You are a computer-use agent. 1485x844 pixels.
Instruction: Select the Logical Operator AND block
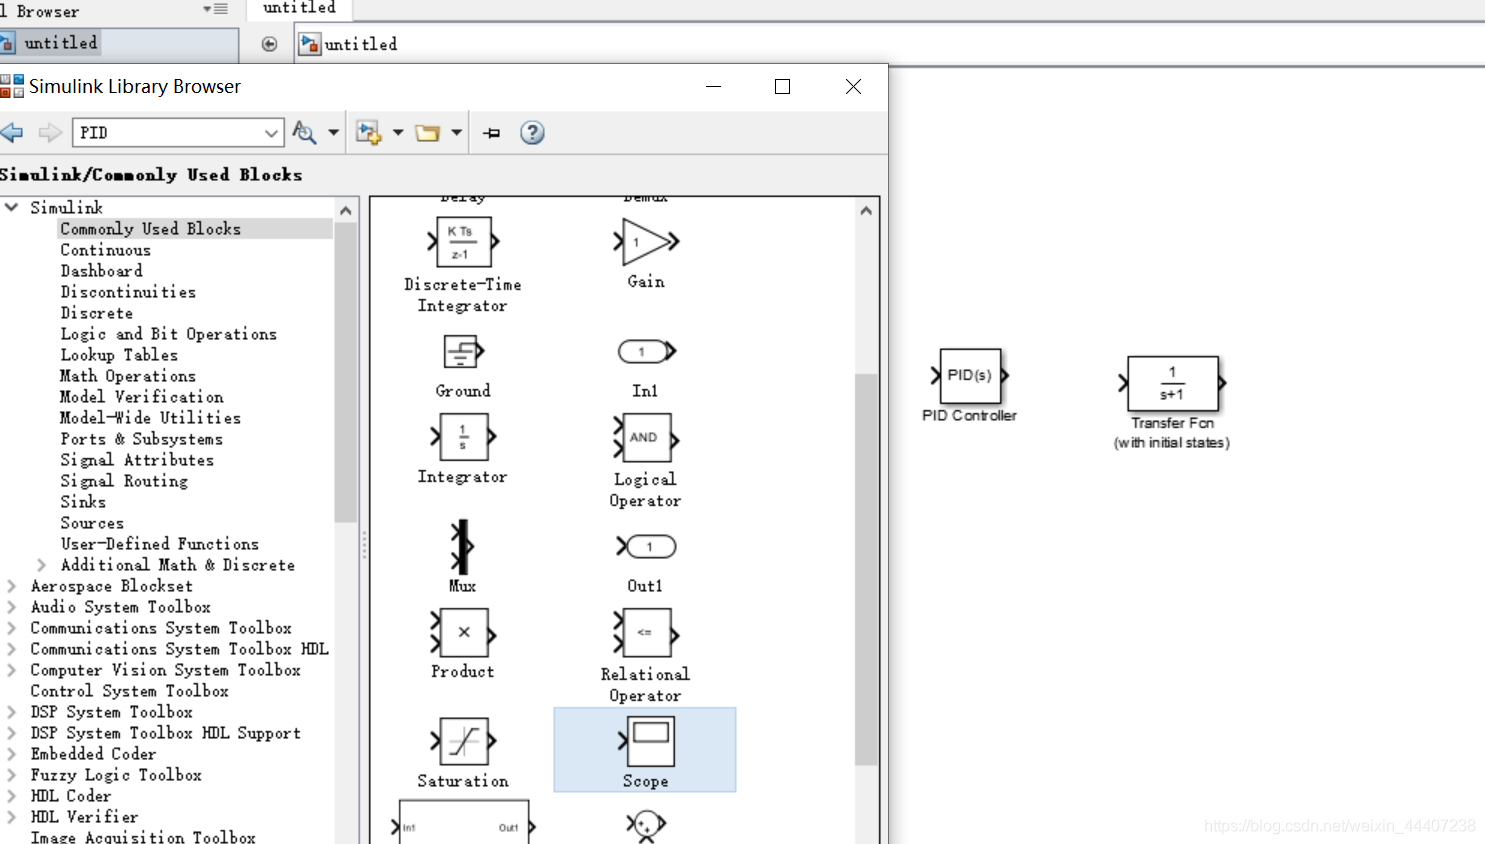(x=646, y=438)
